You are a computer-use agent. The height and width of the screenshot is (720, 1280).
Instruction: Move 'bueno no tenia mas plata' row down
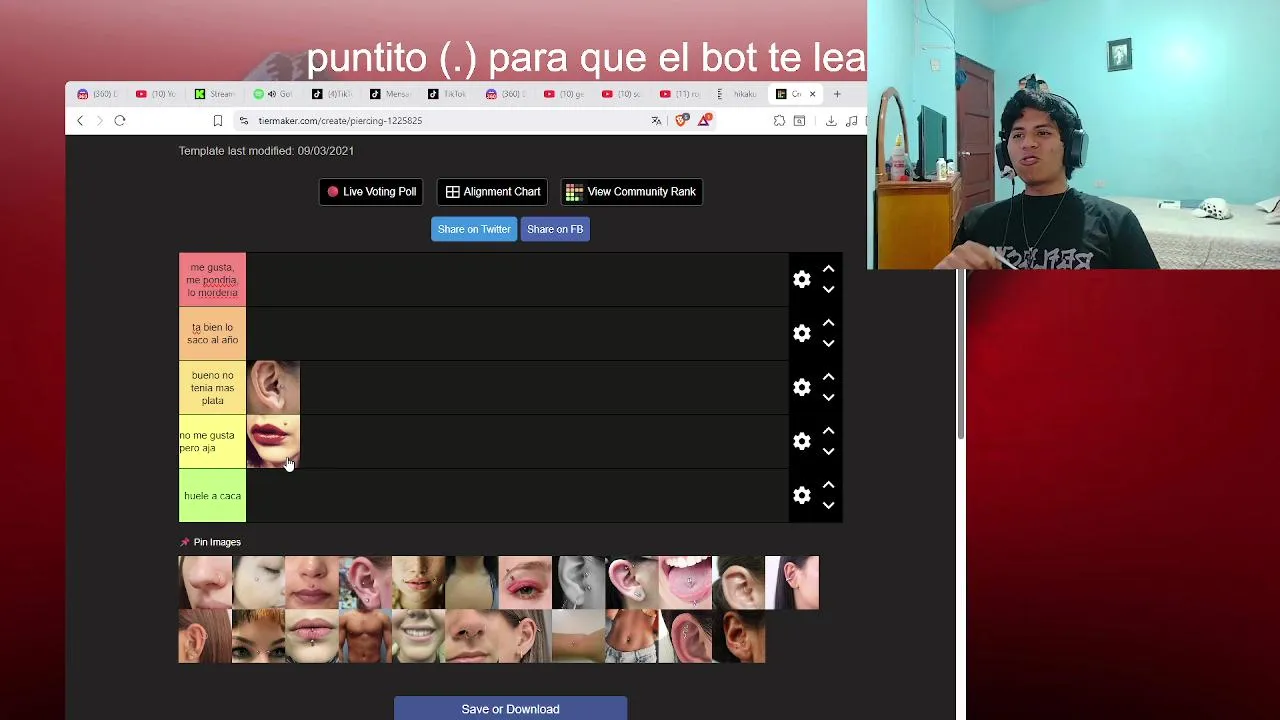[x=828, y=398]
